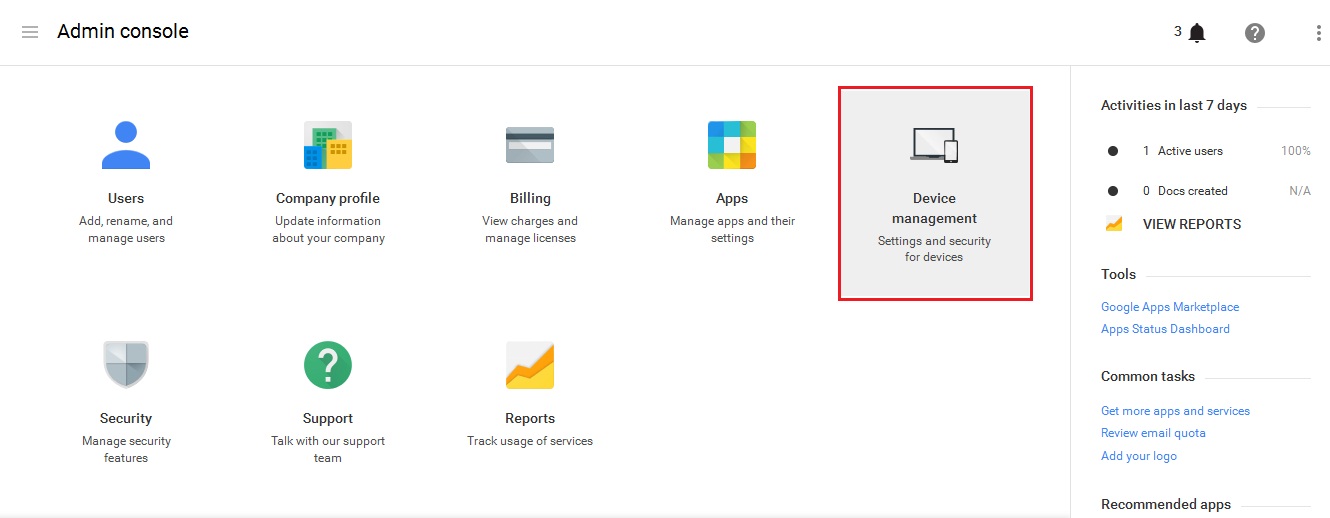The height and width of the screenshot is (518, 1330).
Task: Click 'Settings and security for devices' text
Action: click(x=934, y=249)
